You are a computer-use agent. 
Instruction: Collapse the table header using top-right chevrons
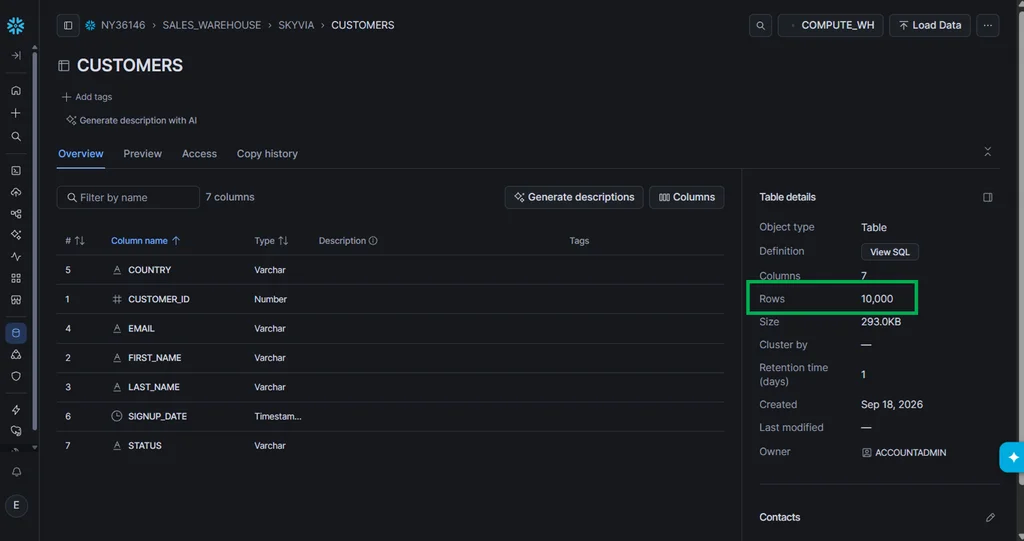point(987,152)
